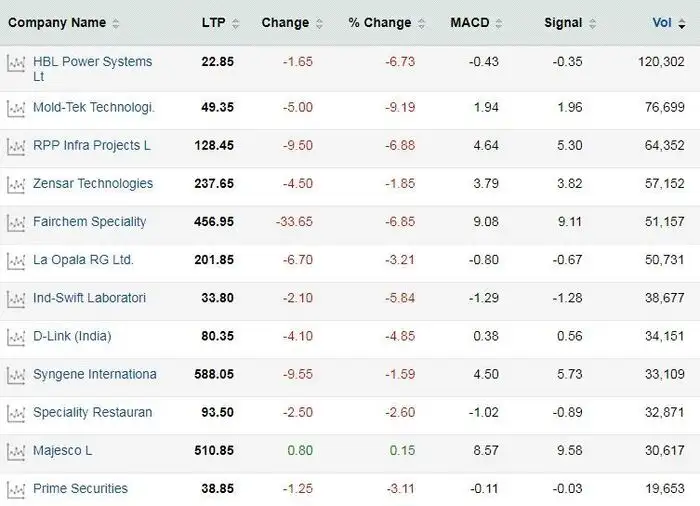Click chart icon next to Zensar Technologies
The height and width of the screenshot is (506, 700).
(15, 184)
